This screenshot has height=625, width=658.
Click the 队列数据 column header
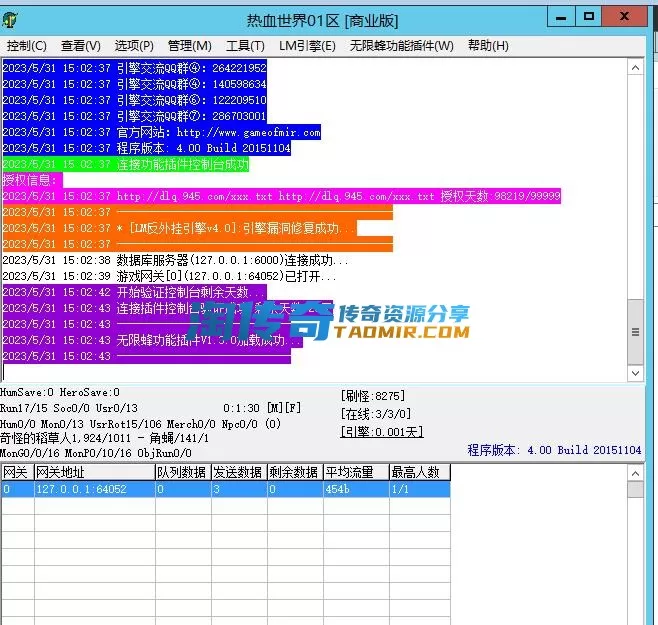point(183,472)
